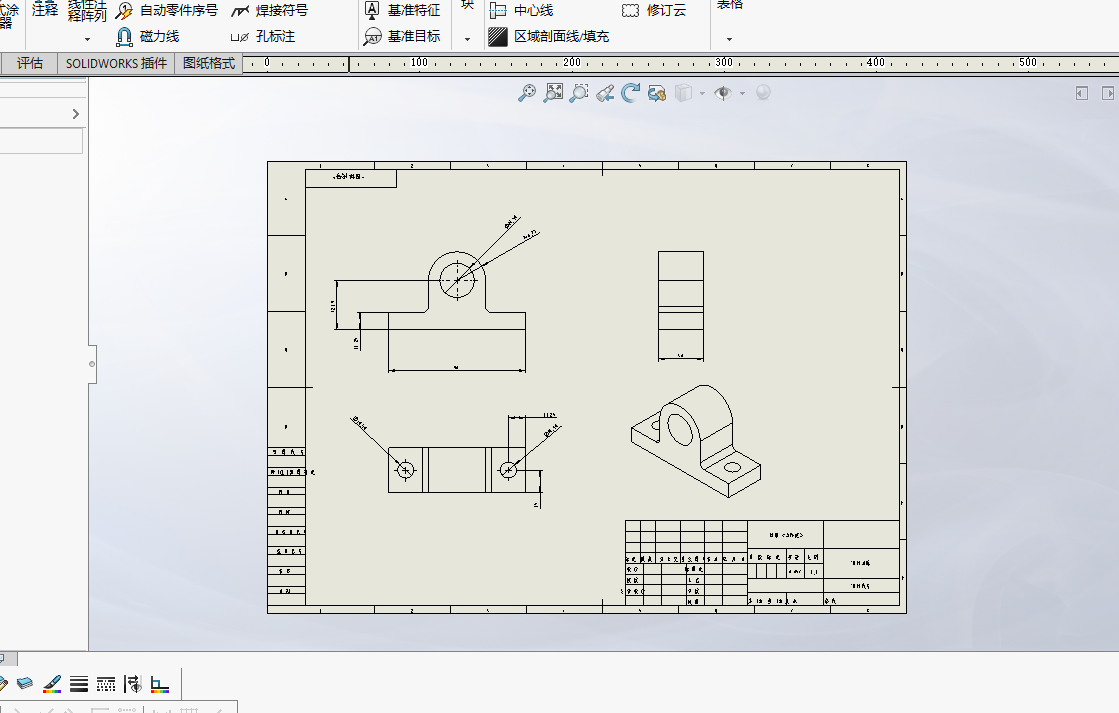The width and height of the screenshot is (1119, 713).
Task: Click the Magnetic Line (磁力线) icon
Action: point(124,36)
